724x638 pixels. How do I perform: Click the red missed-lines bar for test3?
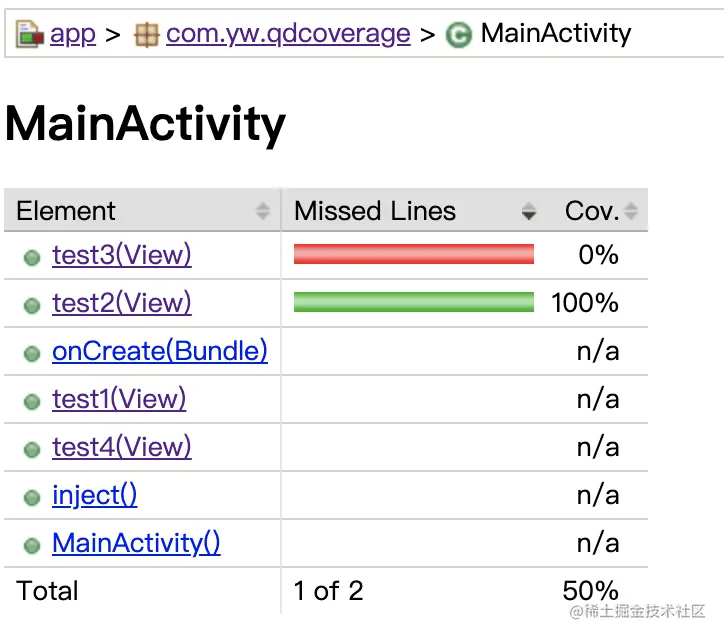pos(413,255)
